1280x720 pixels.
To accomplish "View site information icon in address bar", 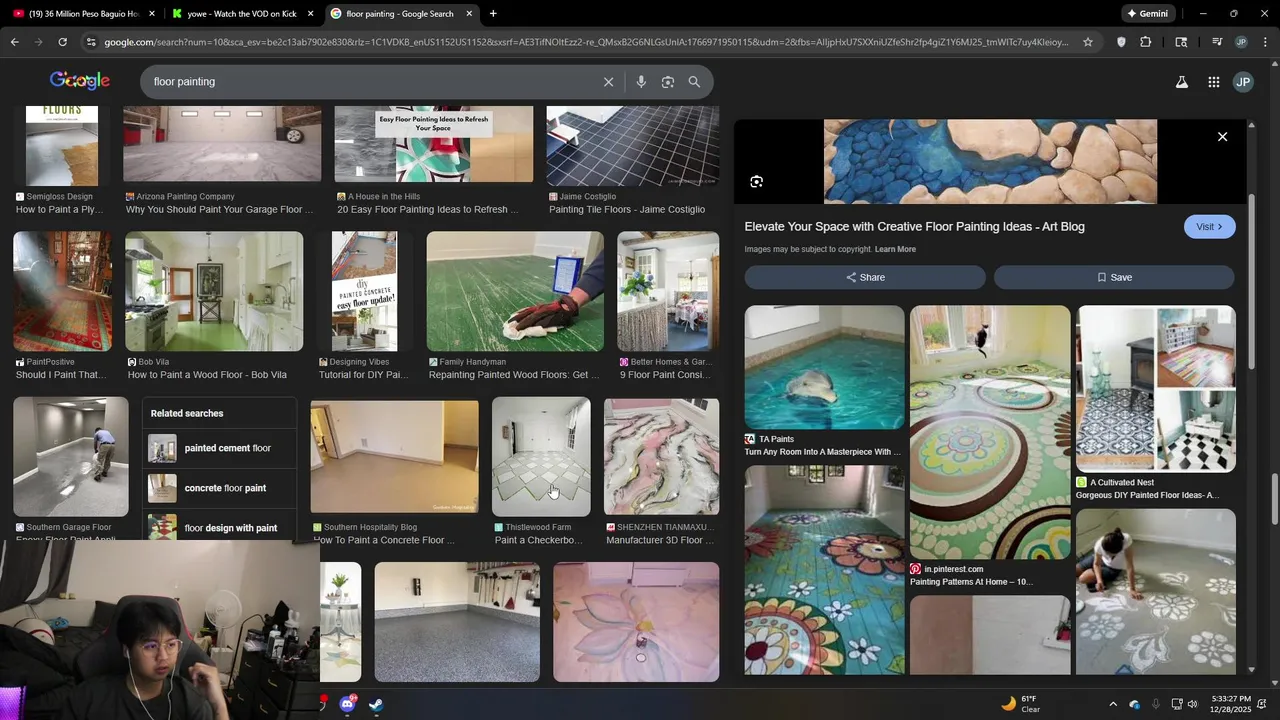I will click(91, 42).
